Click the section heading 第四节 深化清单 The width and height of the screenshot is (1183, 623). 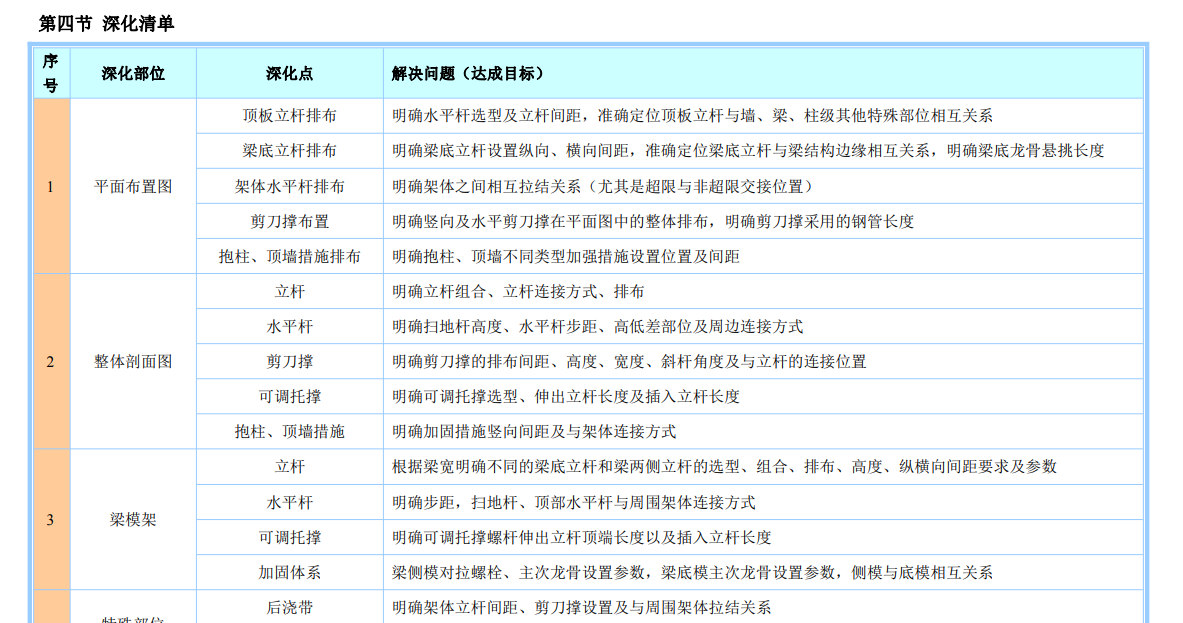(x=106, y=23)
